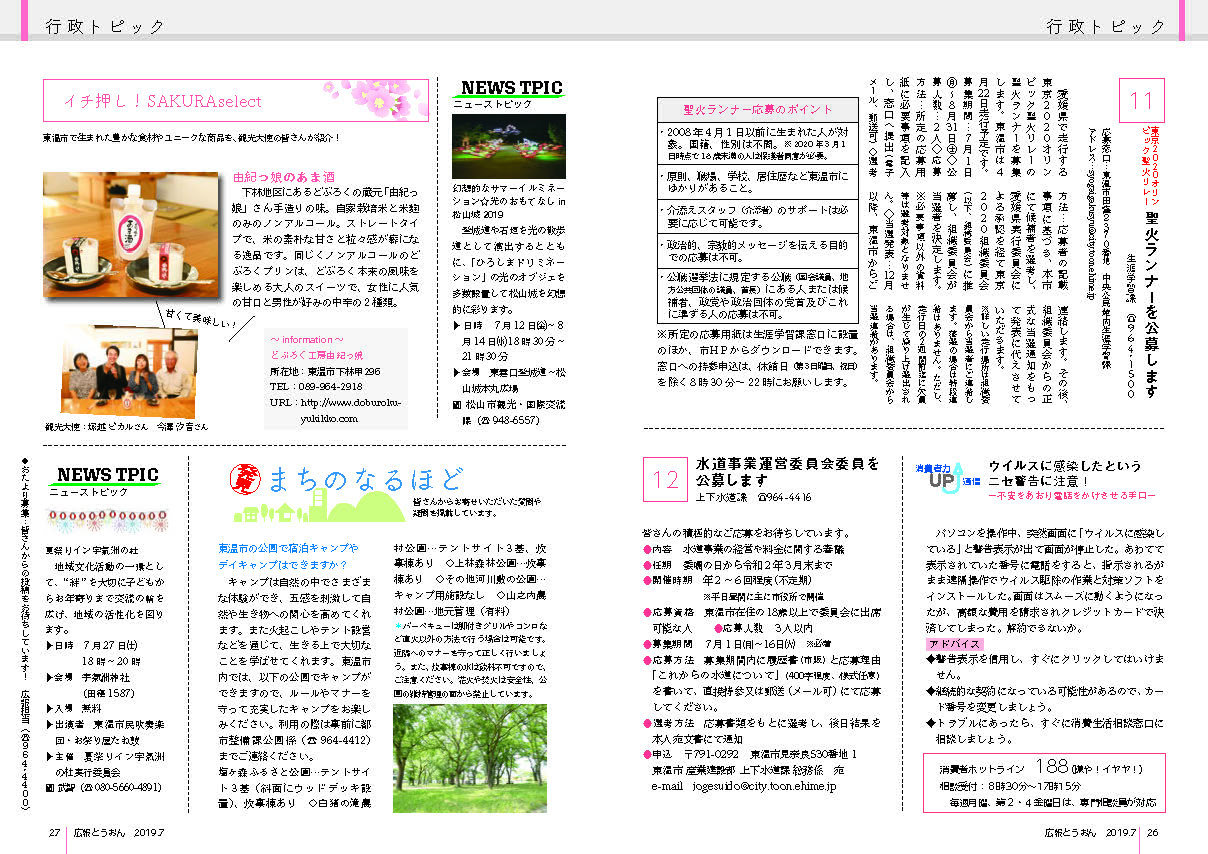
Task: Click the NEWS TPIC logo above the illumination photo
Action: [x=510, y=87]
